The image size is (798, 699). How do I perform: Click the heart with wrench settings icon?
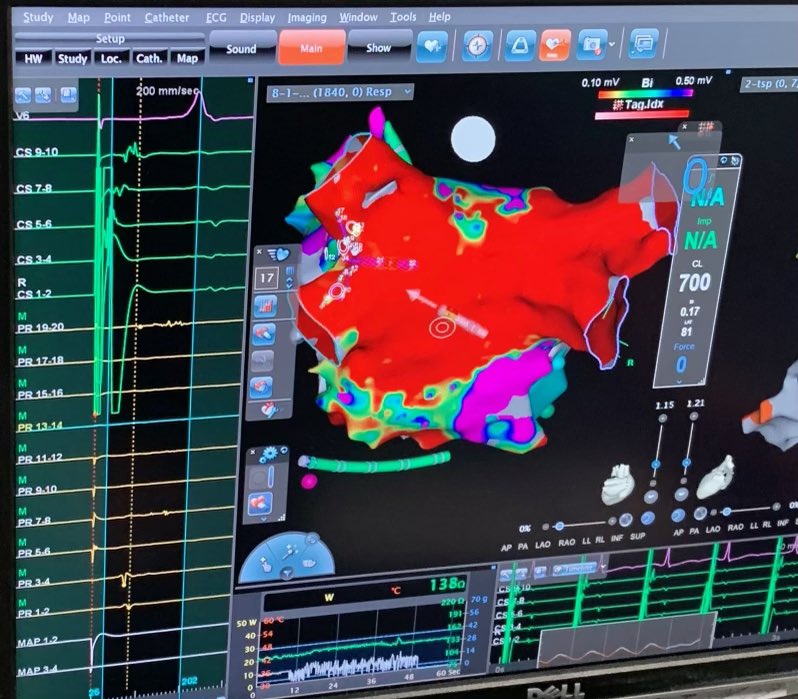point(269,409)
